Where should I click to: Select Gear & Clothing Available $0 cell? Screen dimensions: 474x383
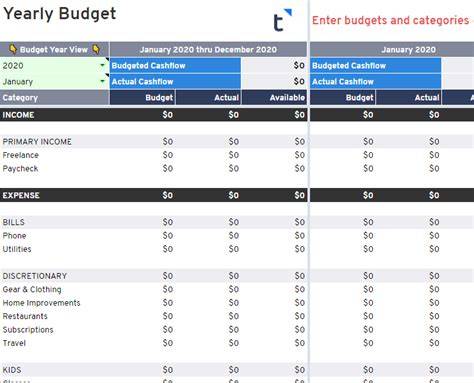click(x=300, y=289)
